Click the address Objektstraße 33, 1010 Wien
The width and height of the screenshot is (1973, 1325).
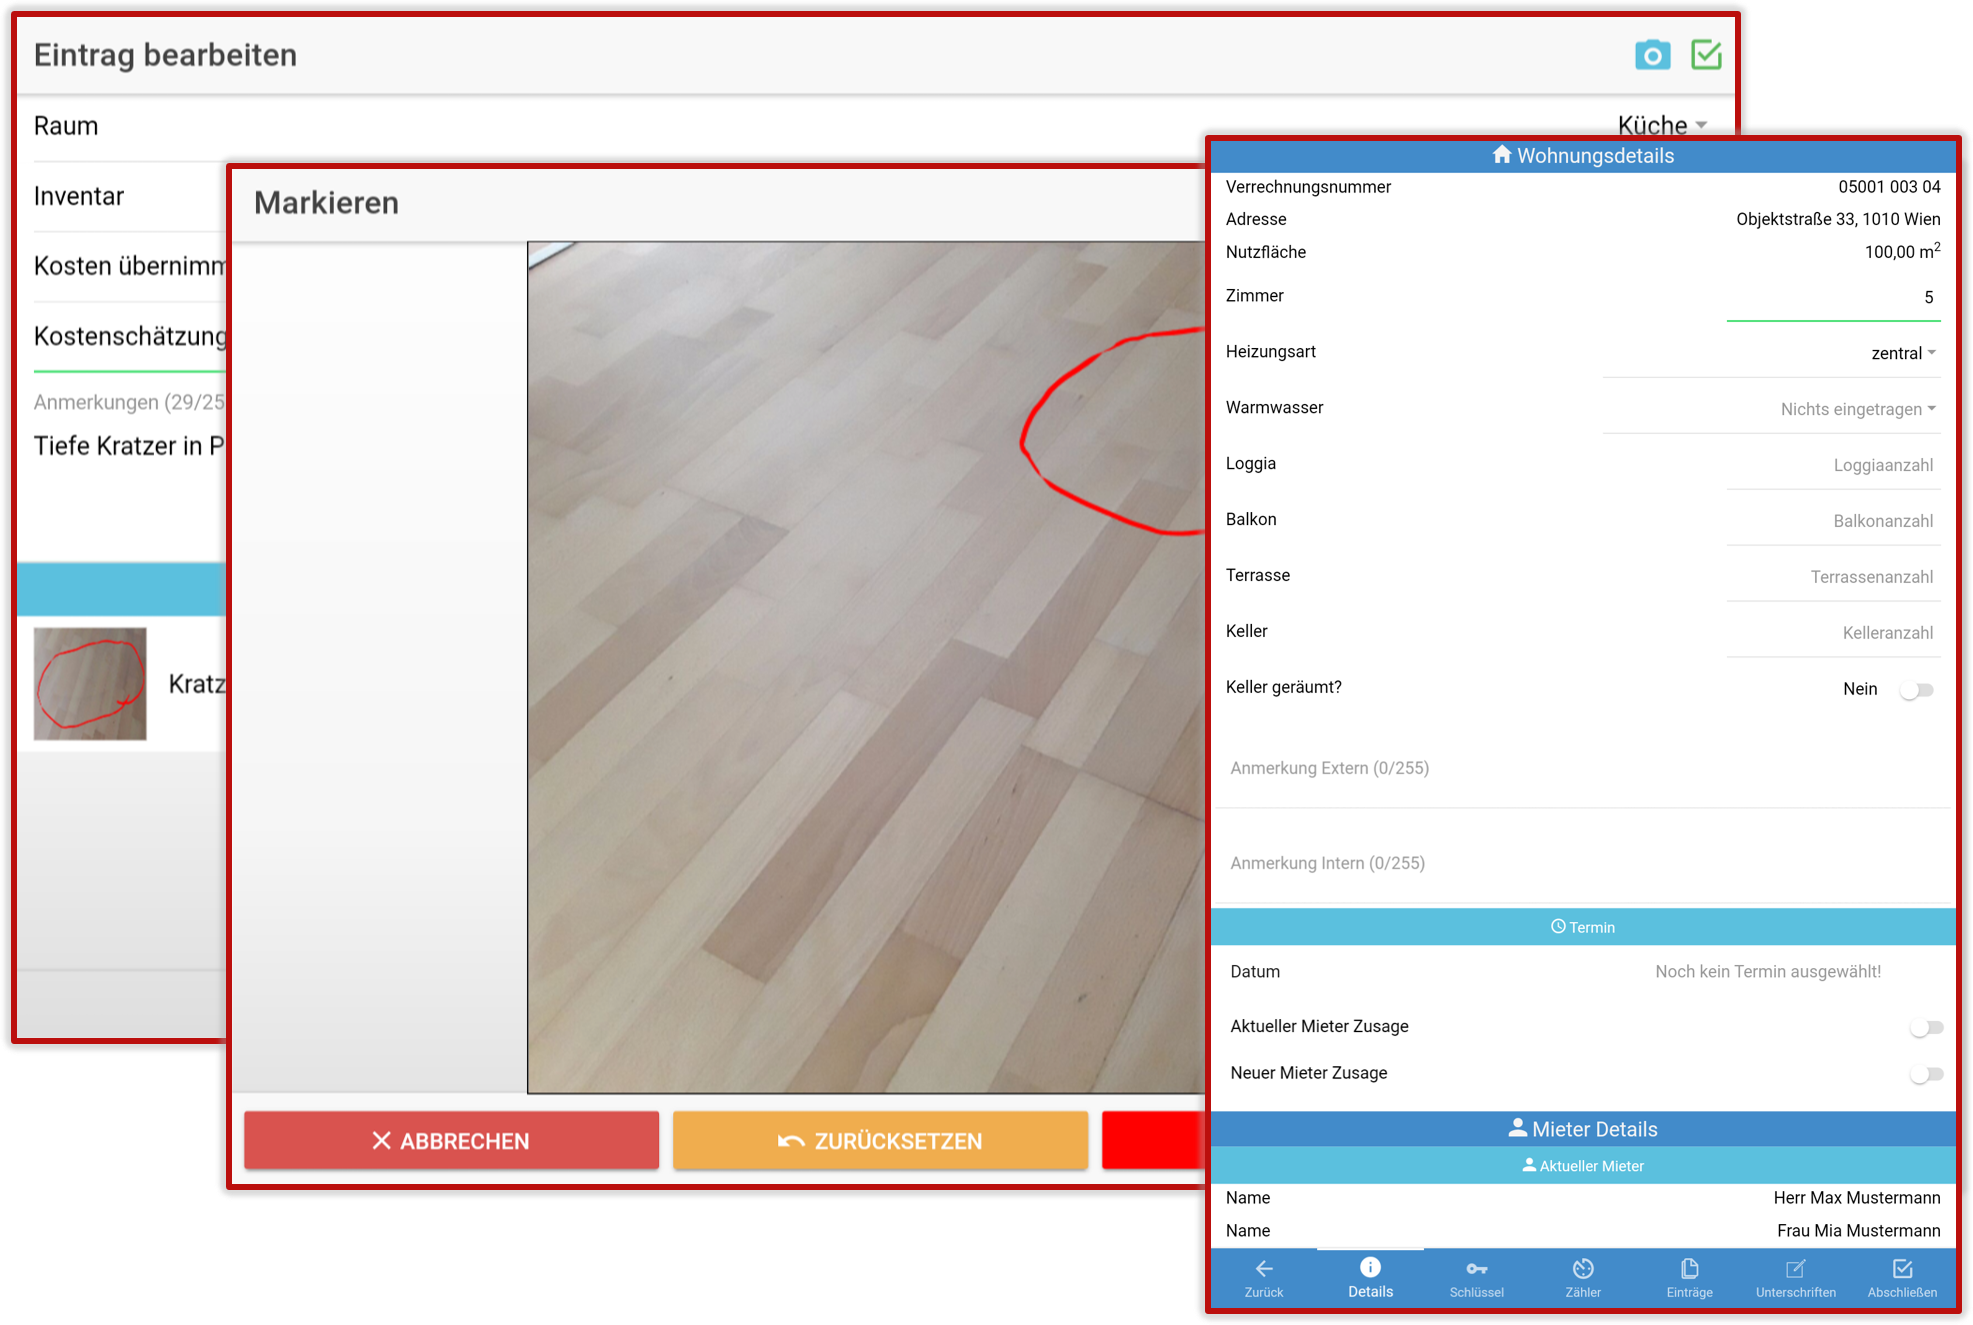[x=1838, y=219]
